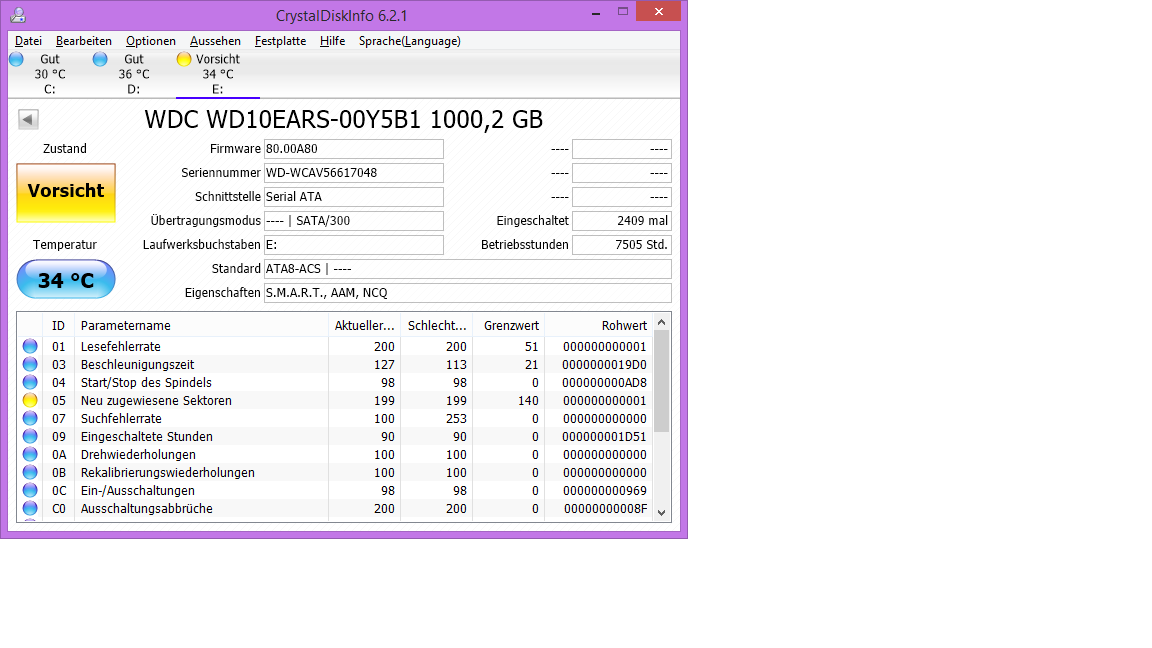
Task: Close the CrystalDiskInfo window
Action: [658, 11]
